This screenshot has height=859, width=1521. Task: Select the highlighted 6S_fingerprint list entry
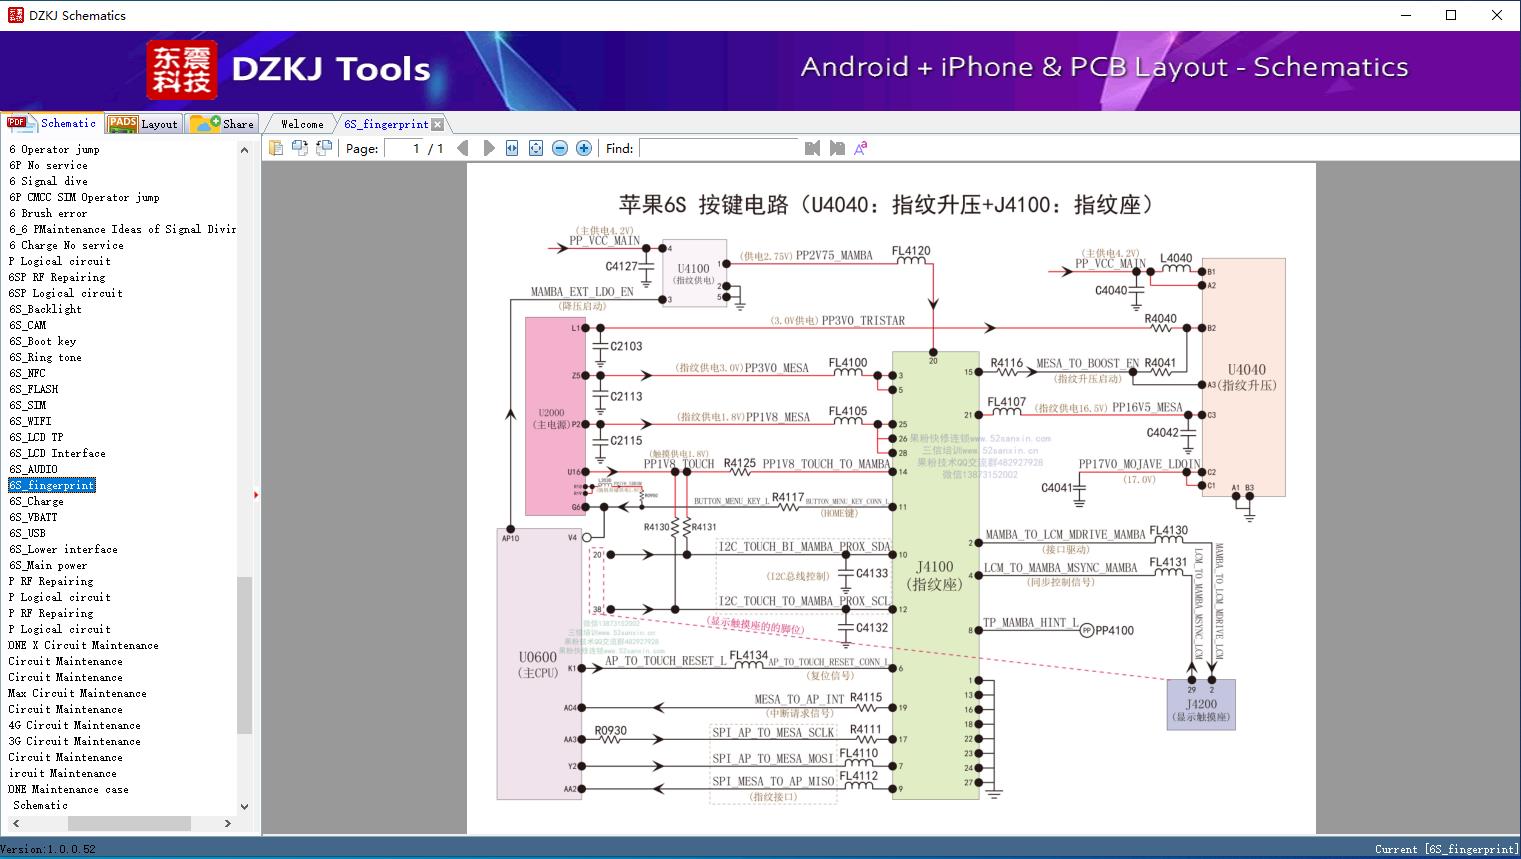[x=52, y=485]
